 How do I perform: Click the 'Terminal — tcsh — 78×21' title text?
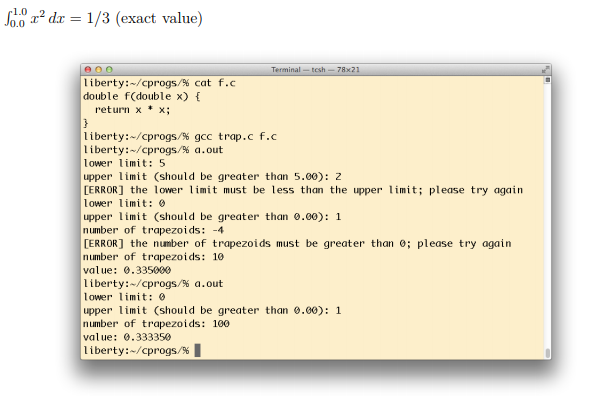click(315, 70)
